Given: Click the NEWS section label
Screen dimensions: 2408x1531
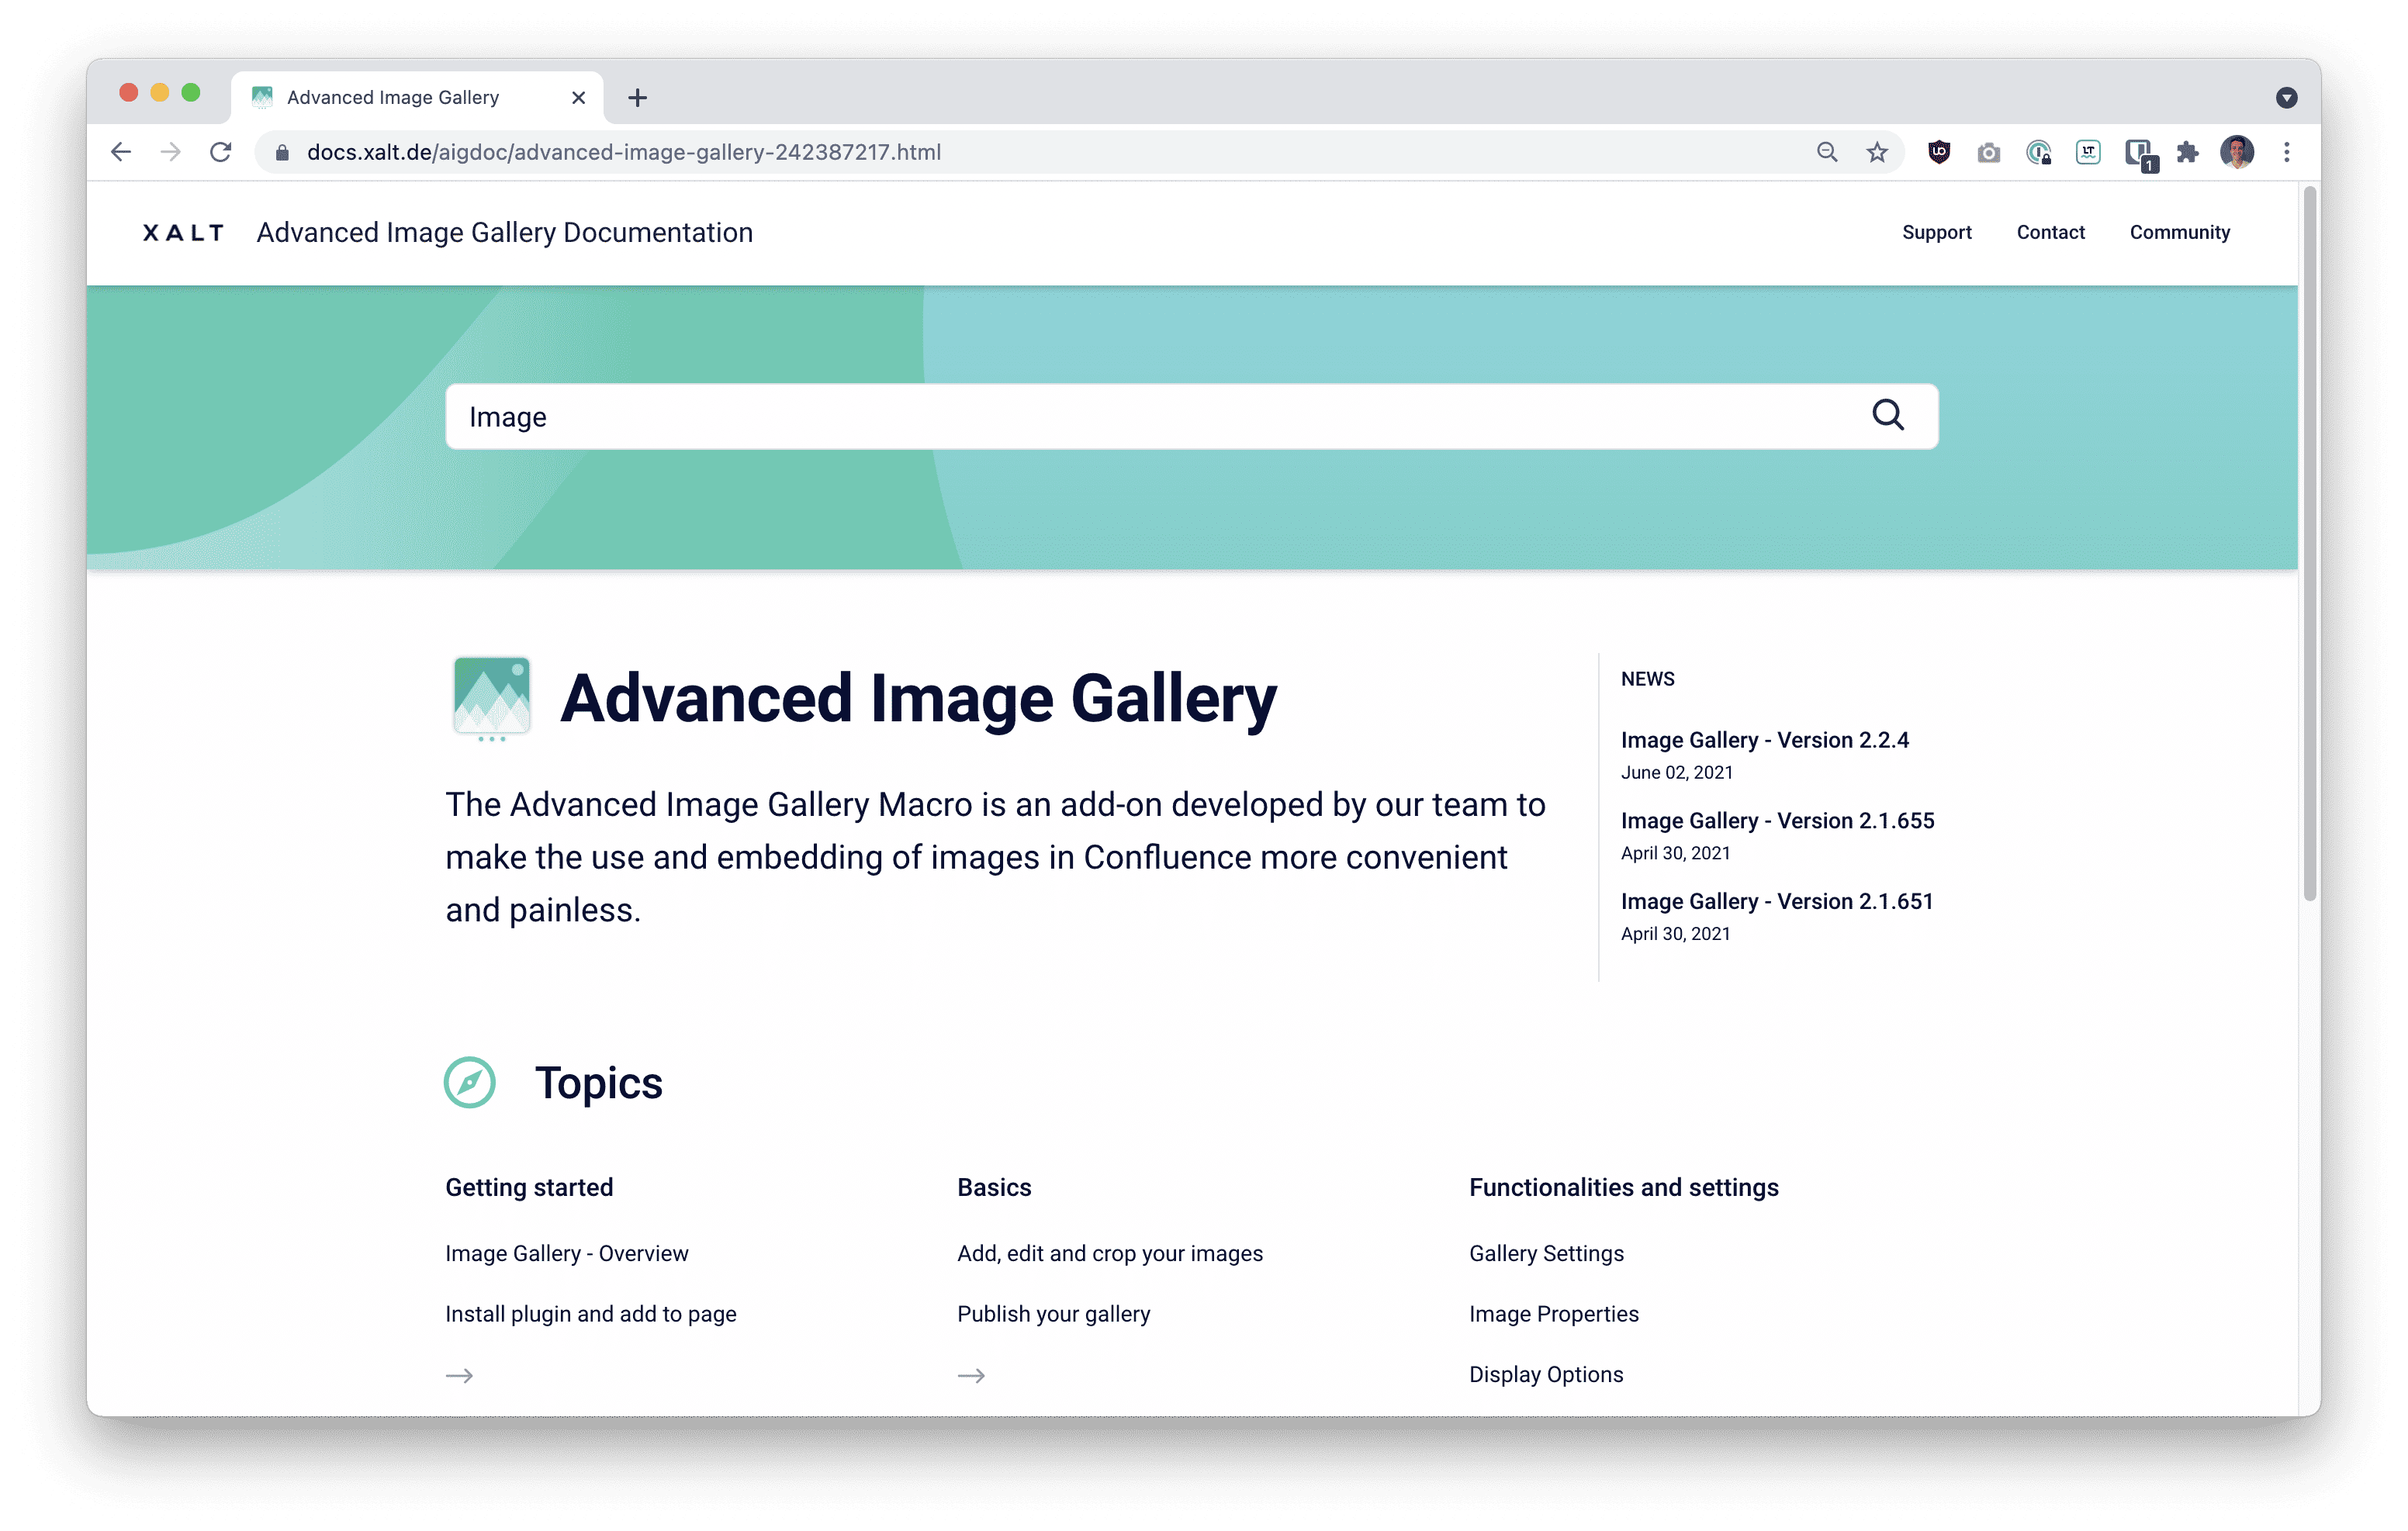Looking at the screenshot, I should coord(1647,679).
